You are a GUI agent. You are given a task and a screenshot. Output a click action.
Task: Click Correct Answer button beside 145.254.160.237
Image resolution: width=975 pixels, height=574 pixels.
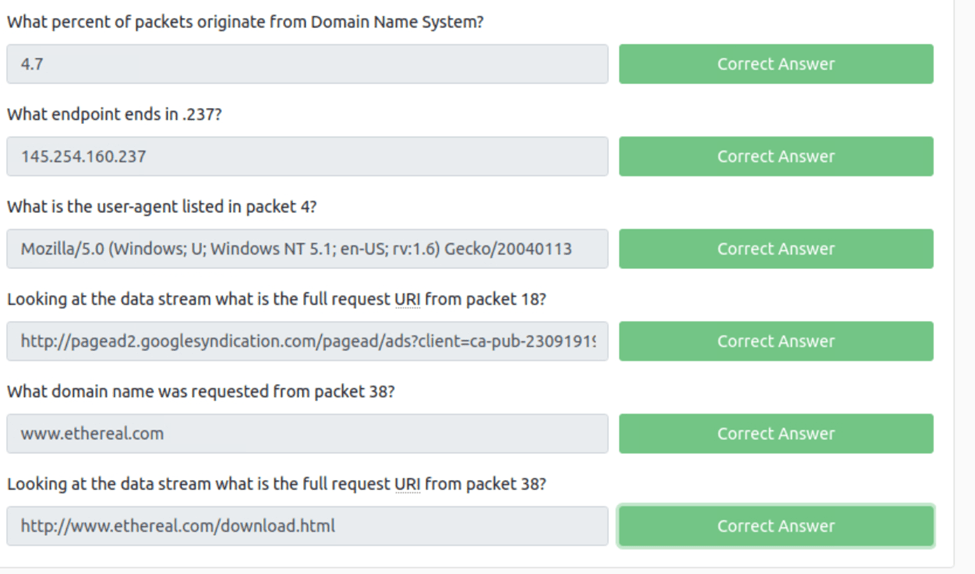(776, 156)
